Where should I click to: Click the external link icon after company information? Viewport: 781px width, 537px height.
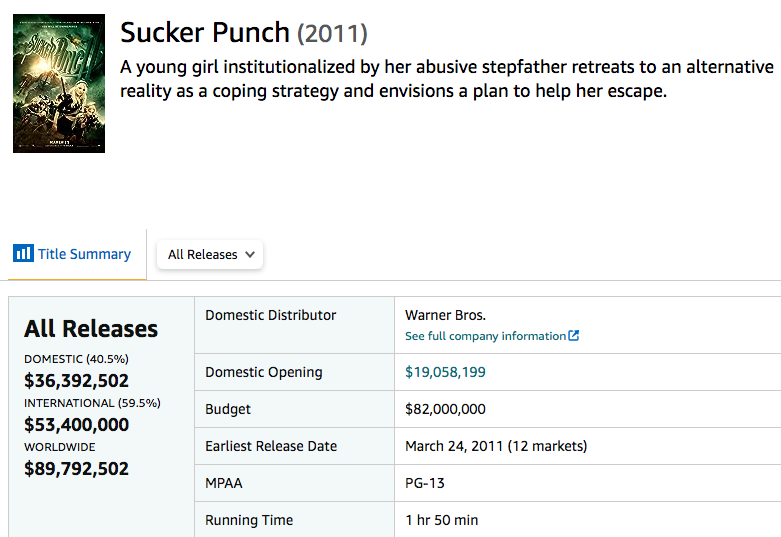(x=573, y=336)
